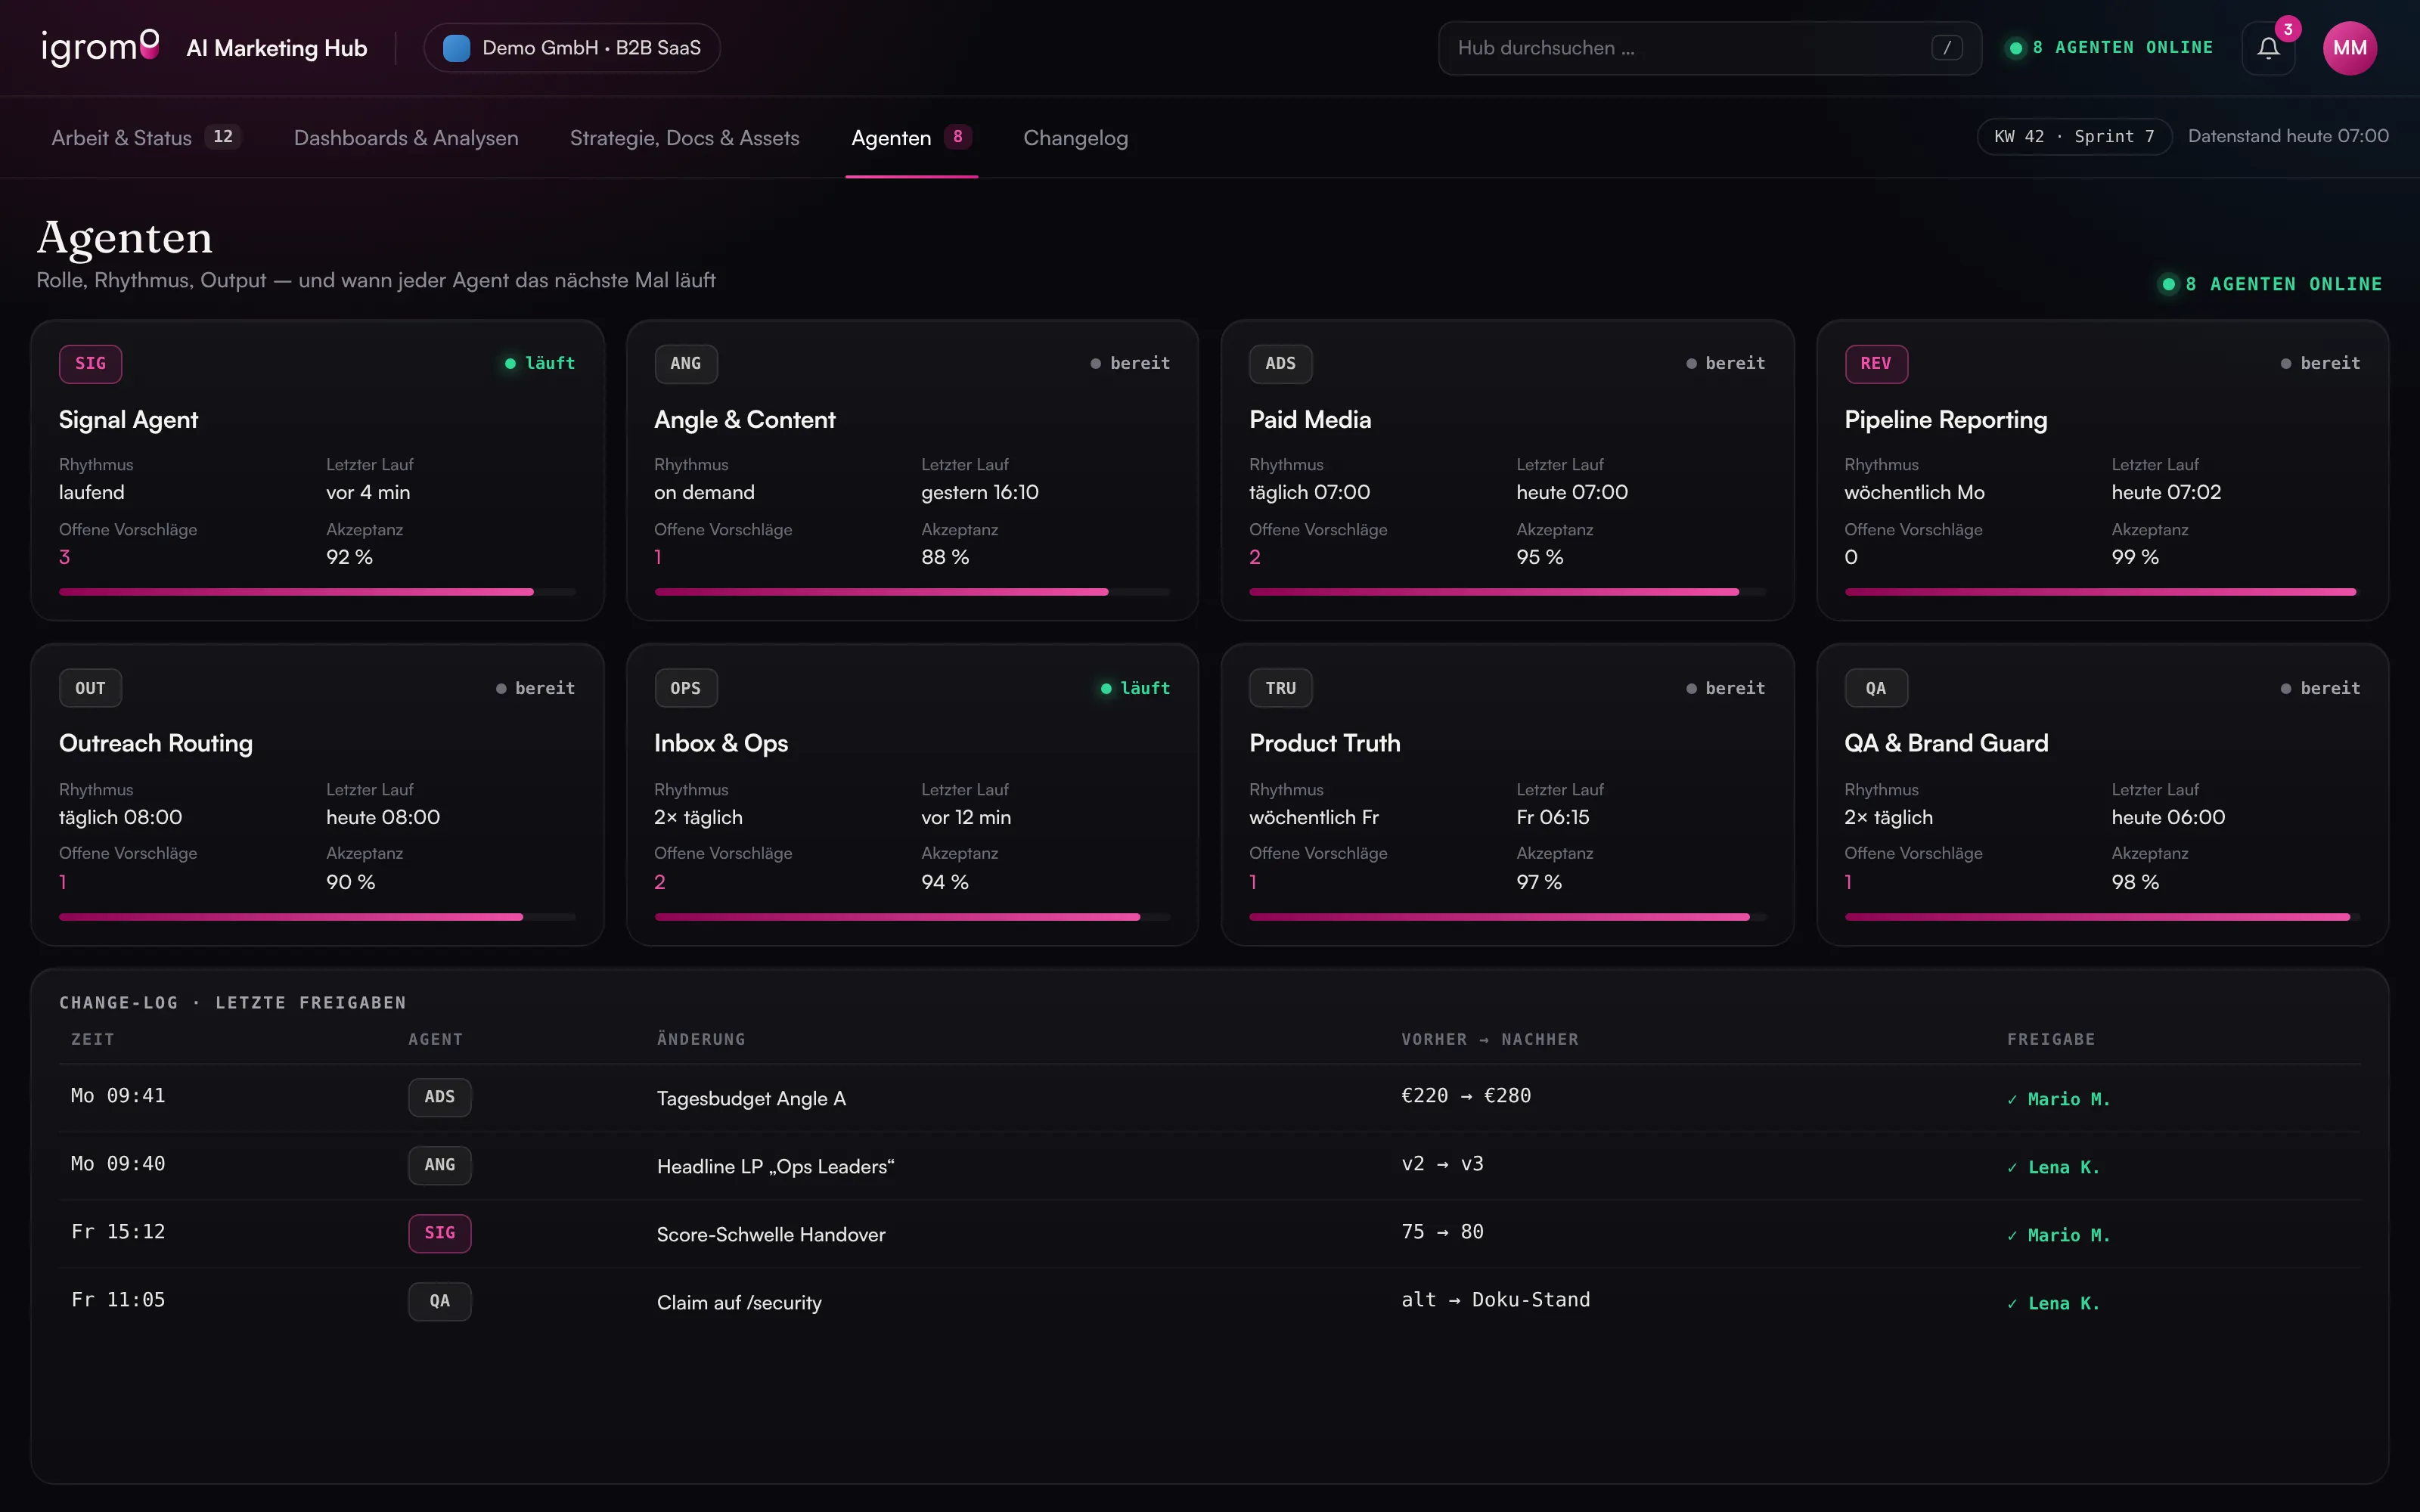Image resolution: width=2420 pixels, height=1512 pixels.
Task: Click the VORHER → NACHHER column header
Action: pyautogui.click(x=1490, y=1039)
